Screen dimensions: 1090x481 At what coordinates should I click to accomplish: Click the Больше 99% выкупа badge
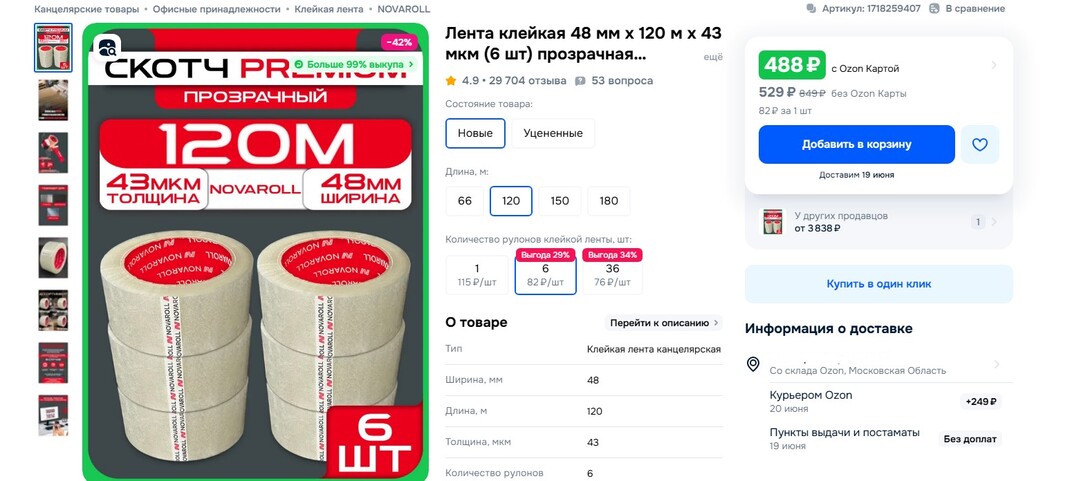tap(355, 64)
